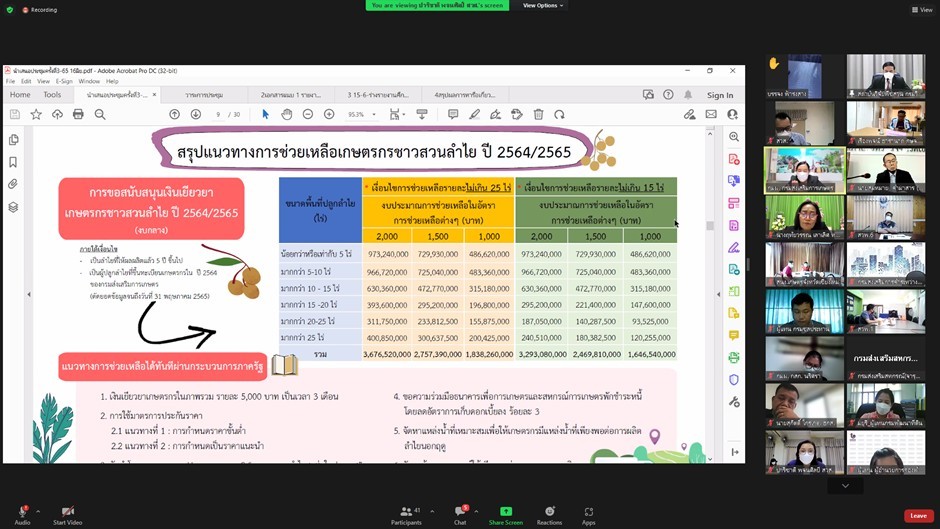Delete page using the trash icon

pos(538,114)
